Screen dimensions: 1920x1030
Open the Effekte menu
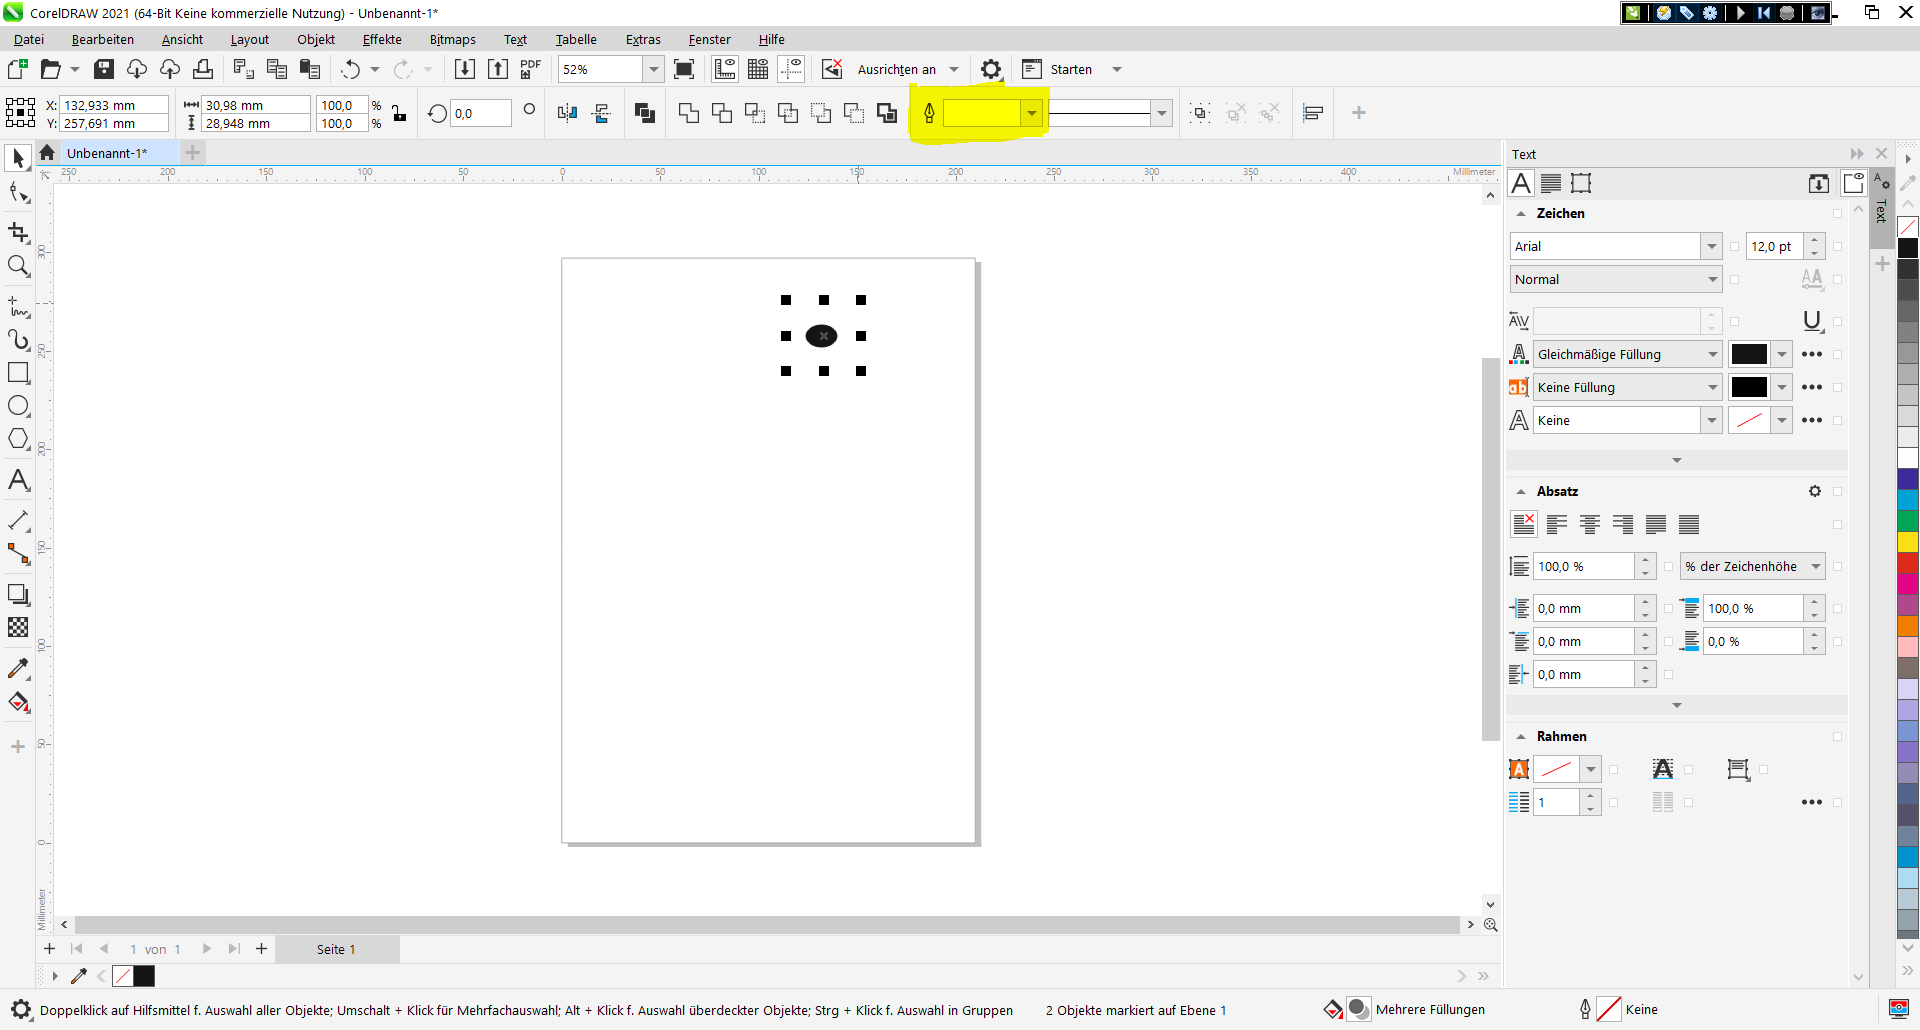click(381, 39)
